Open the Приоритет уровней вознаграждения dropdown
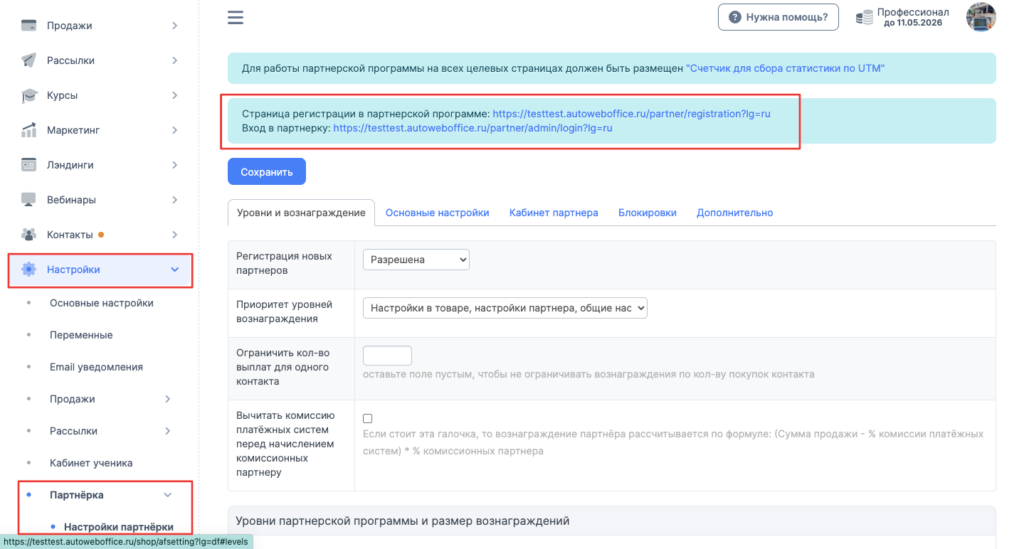This screenshot has height=549, width=1024. tap(505, 309)
